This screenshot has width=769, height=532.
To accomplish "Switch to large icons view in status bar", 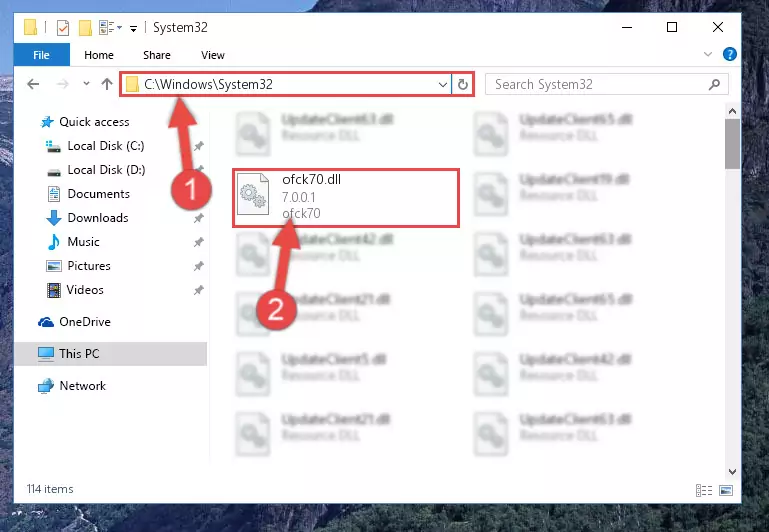I will tap(726, 490).
